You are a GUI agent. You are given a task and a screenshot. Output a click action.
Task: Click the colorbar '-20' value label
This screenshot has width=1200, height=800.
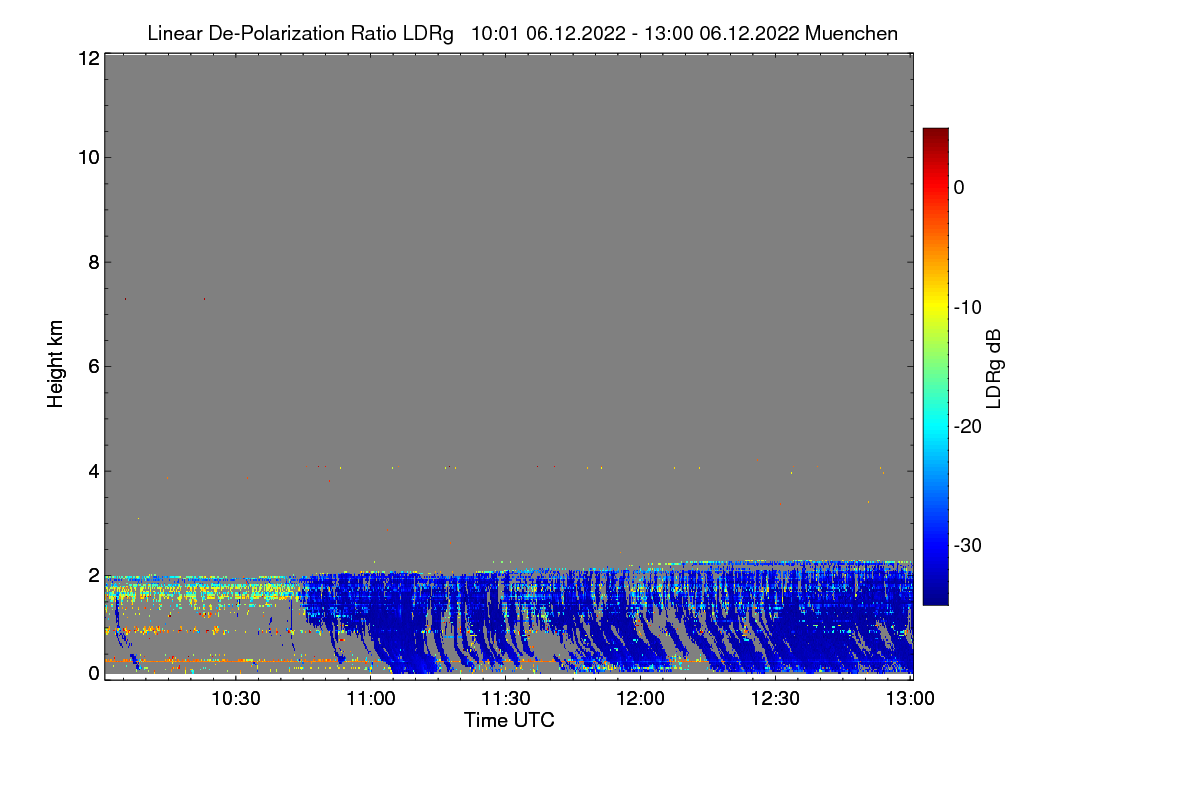968,426
